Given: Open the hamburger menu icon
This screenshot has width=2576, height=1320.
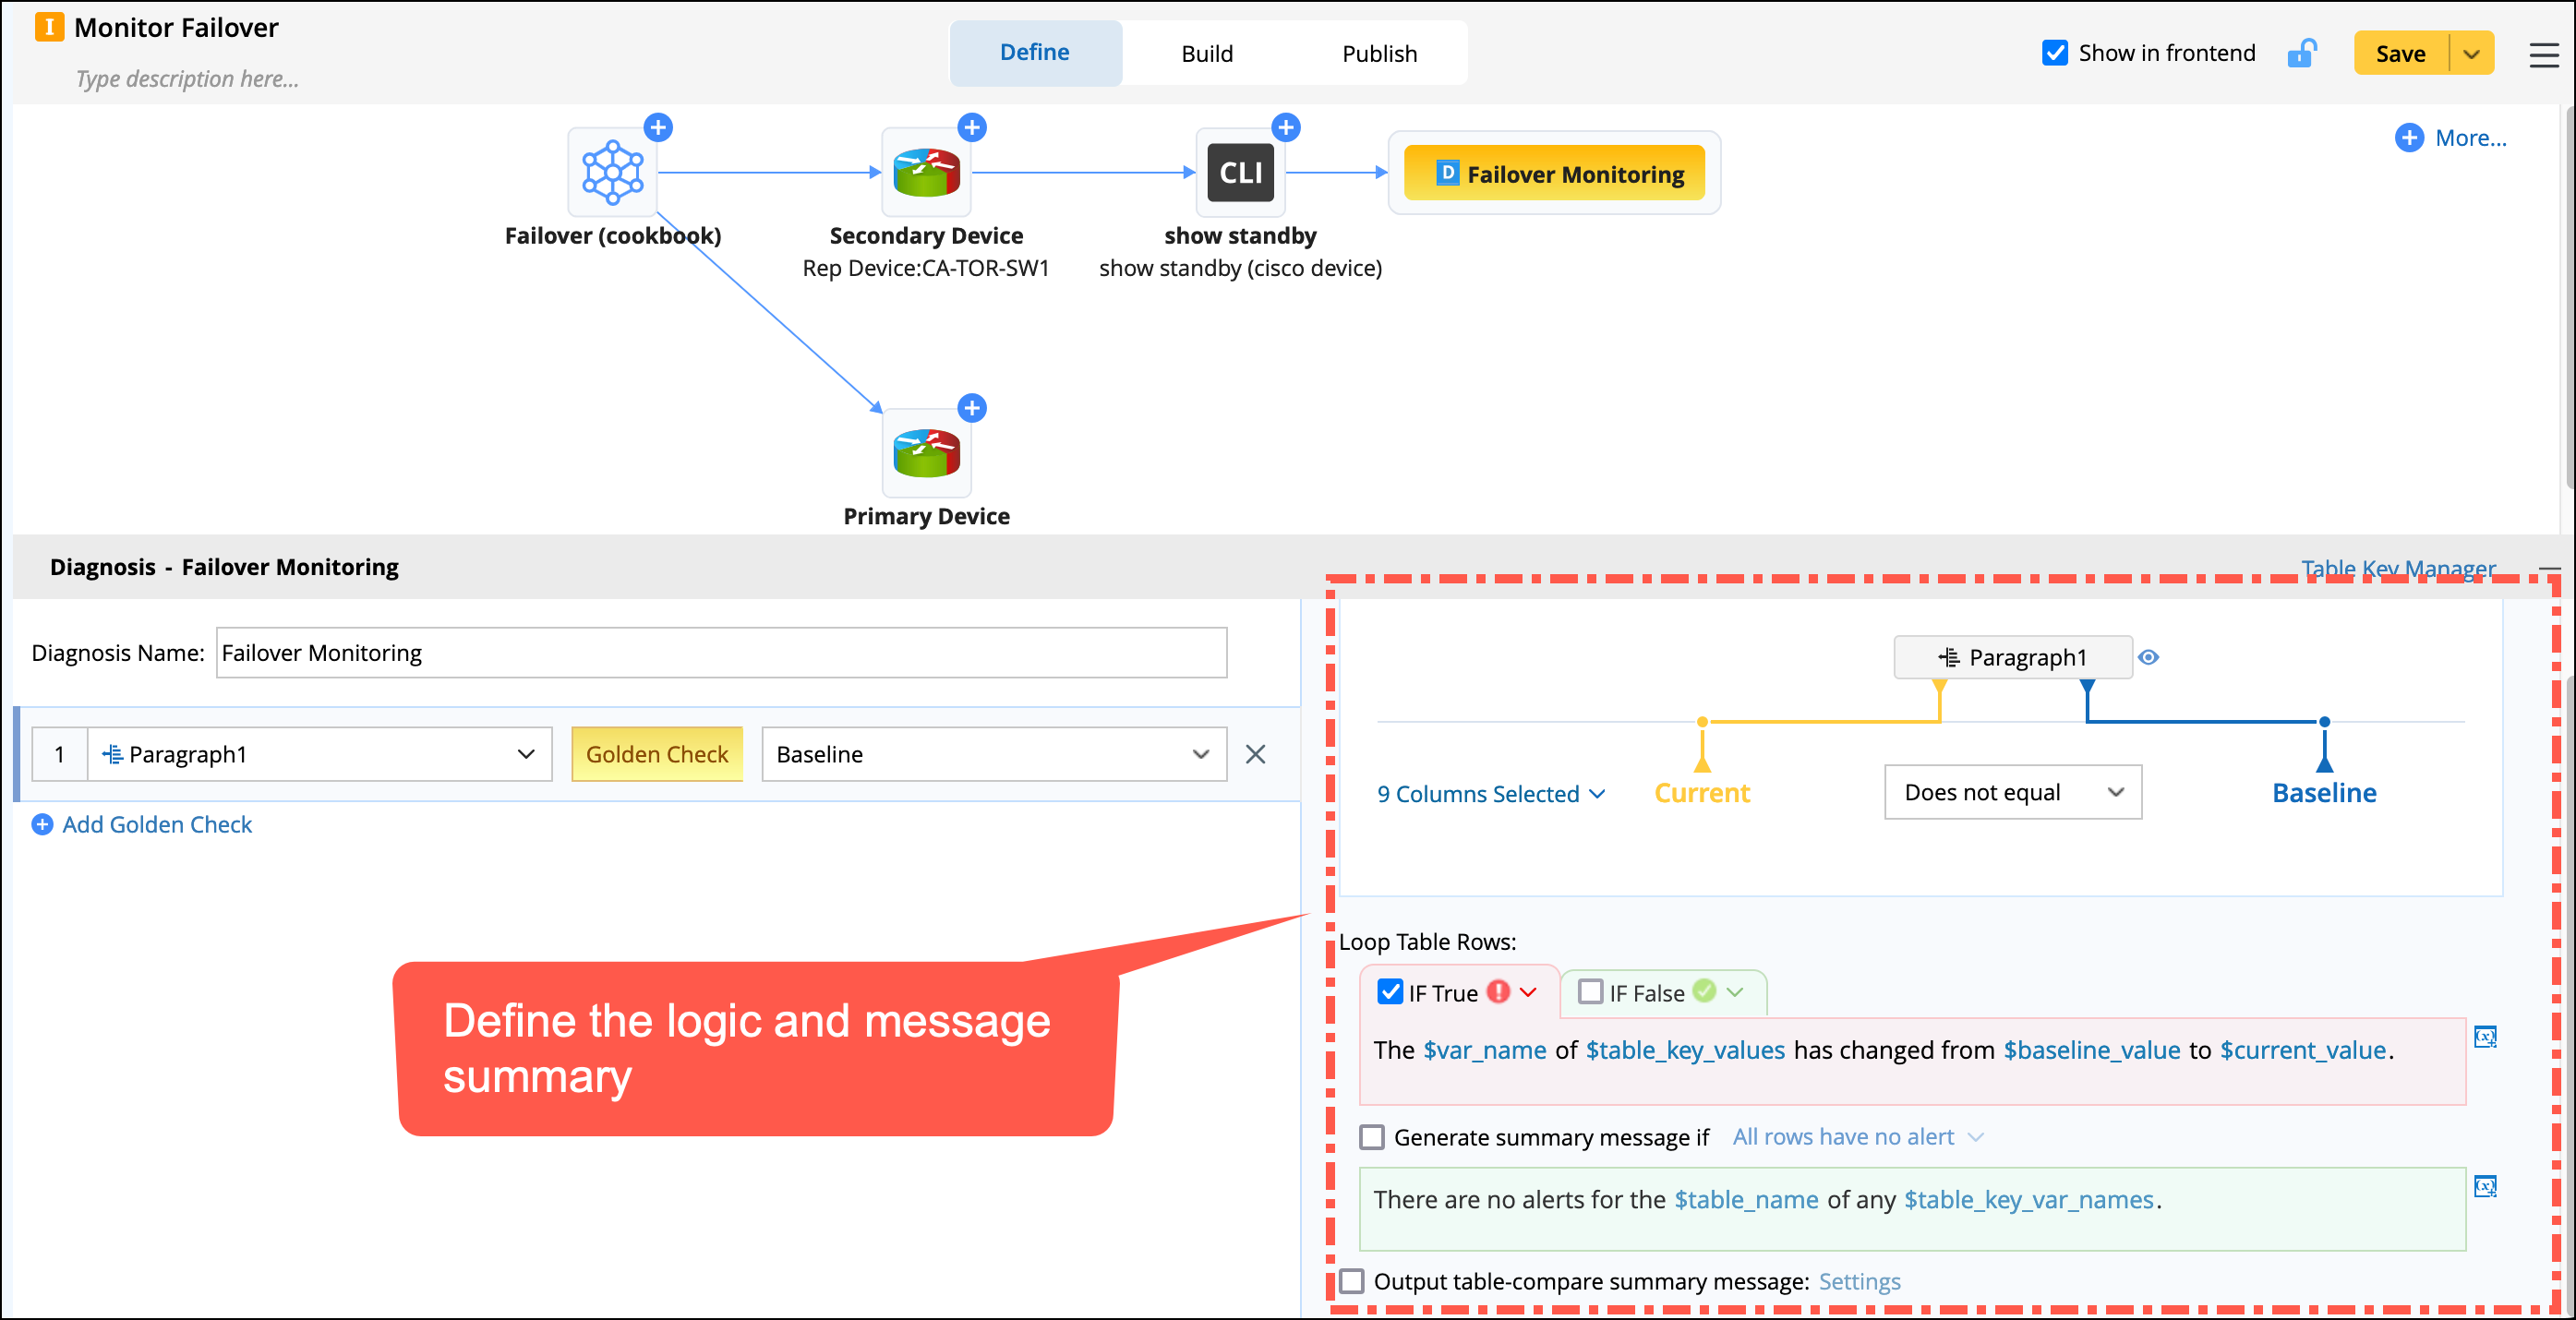Looking at the screenshot, I should 2544,54.
